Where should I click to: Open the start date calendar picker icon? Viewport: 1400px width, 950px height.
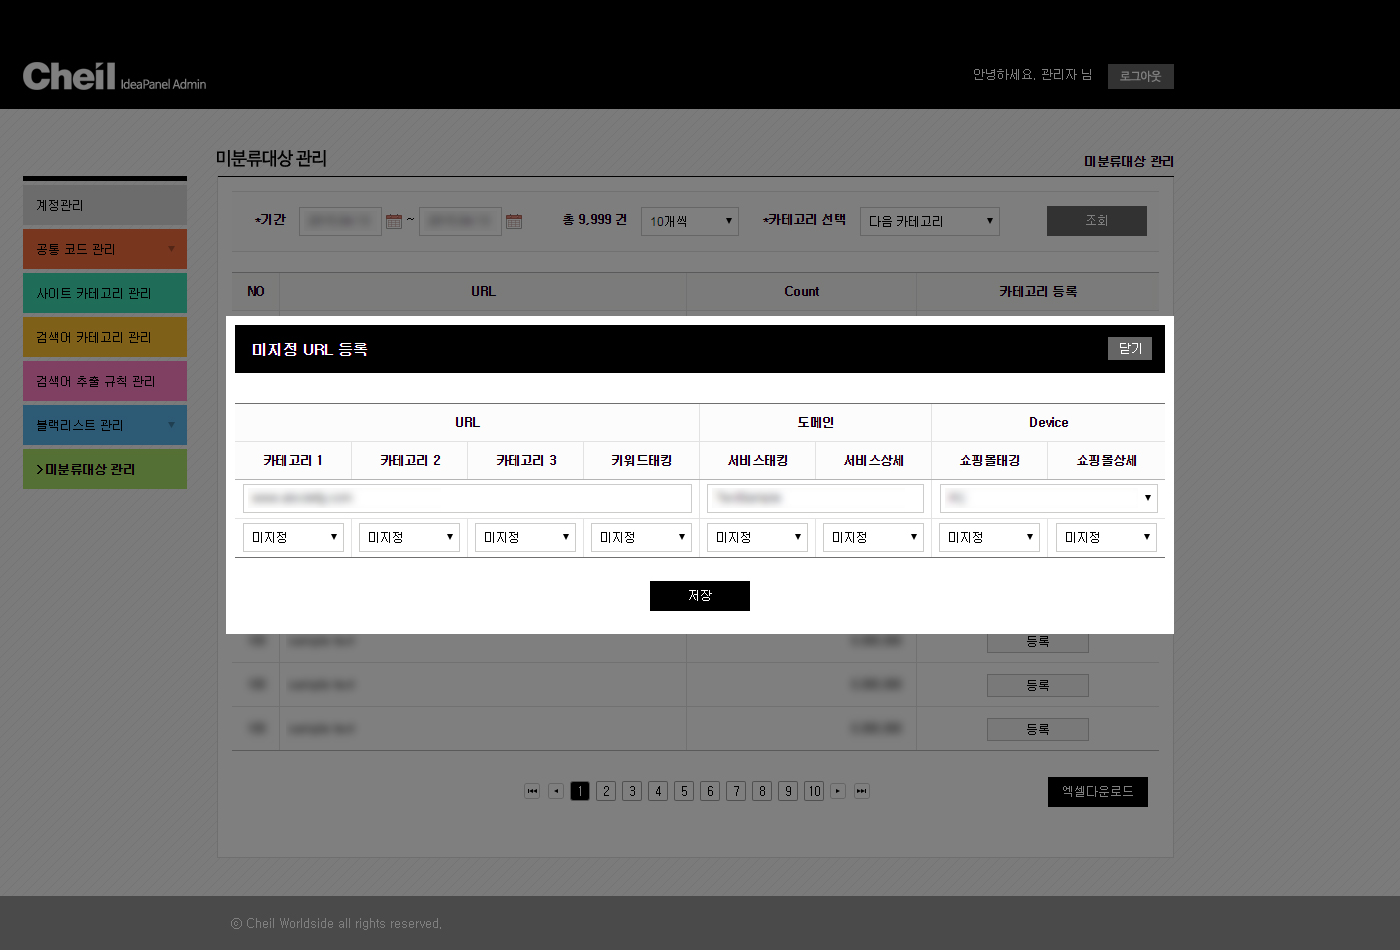click(394, 221)
